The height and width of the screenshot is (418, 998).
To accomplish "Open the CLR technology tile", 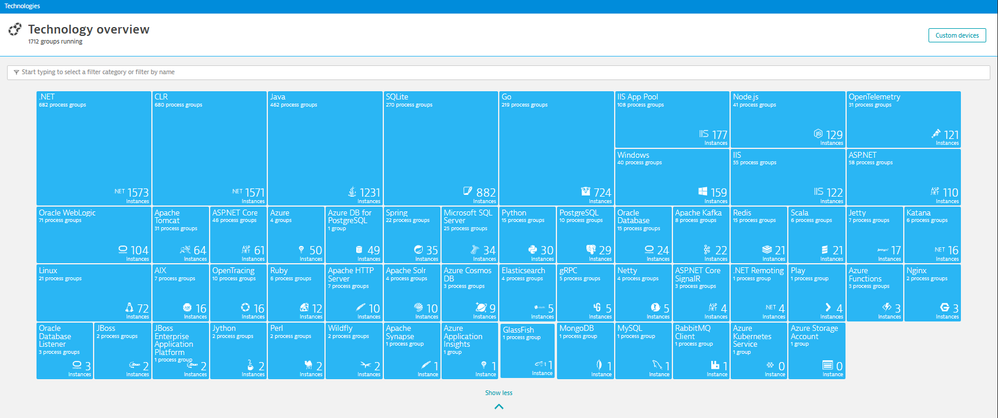I will click(x=209, y=148).
